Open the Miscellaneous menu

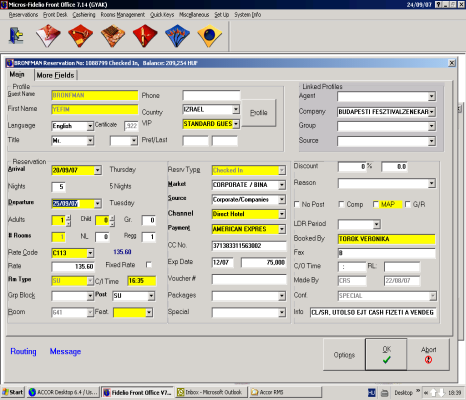[194, 15]
